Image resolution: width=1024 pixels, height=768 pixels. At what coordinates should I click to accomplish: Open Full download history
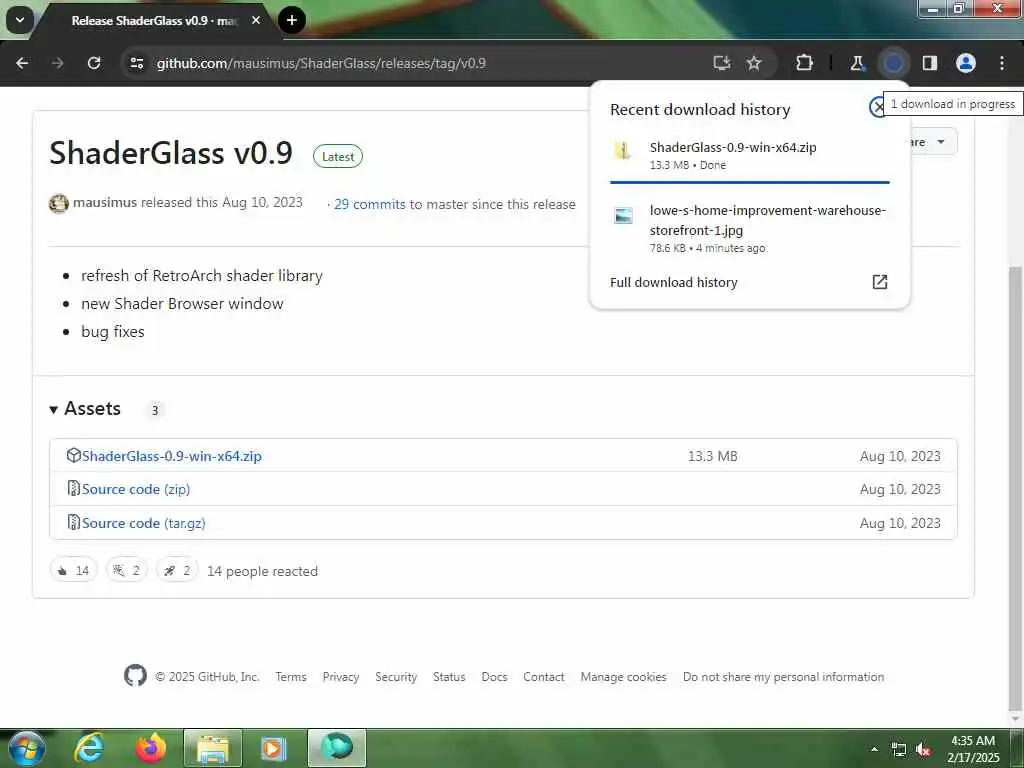(x=673, y=282)
